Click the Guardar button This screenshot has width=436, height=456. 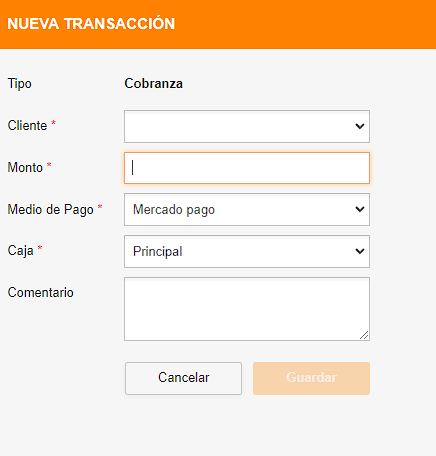[x=311, y=378]
